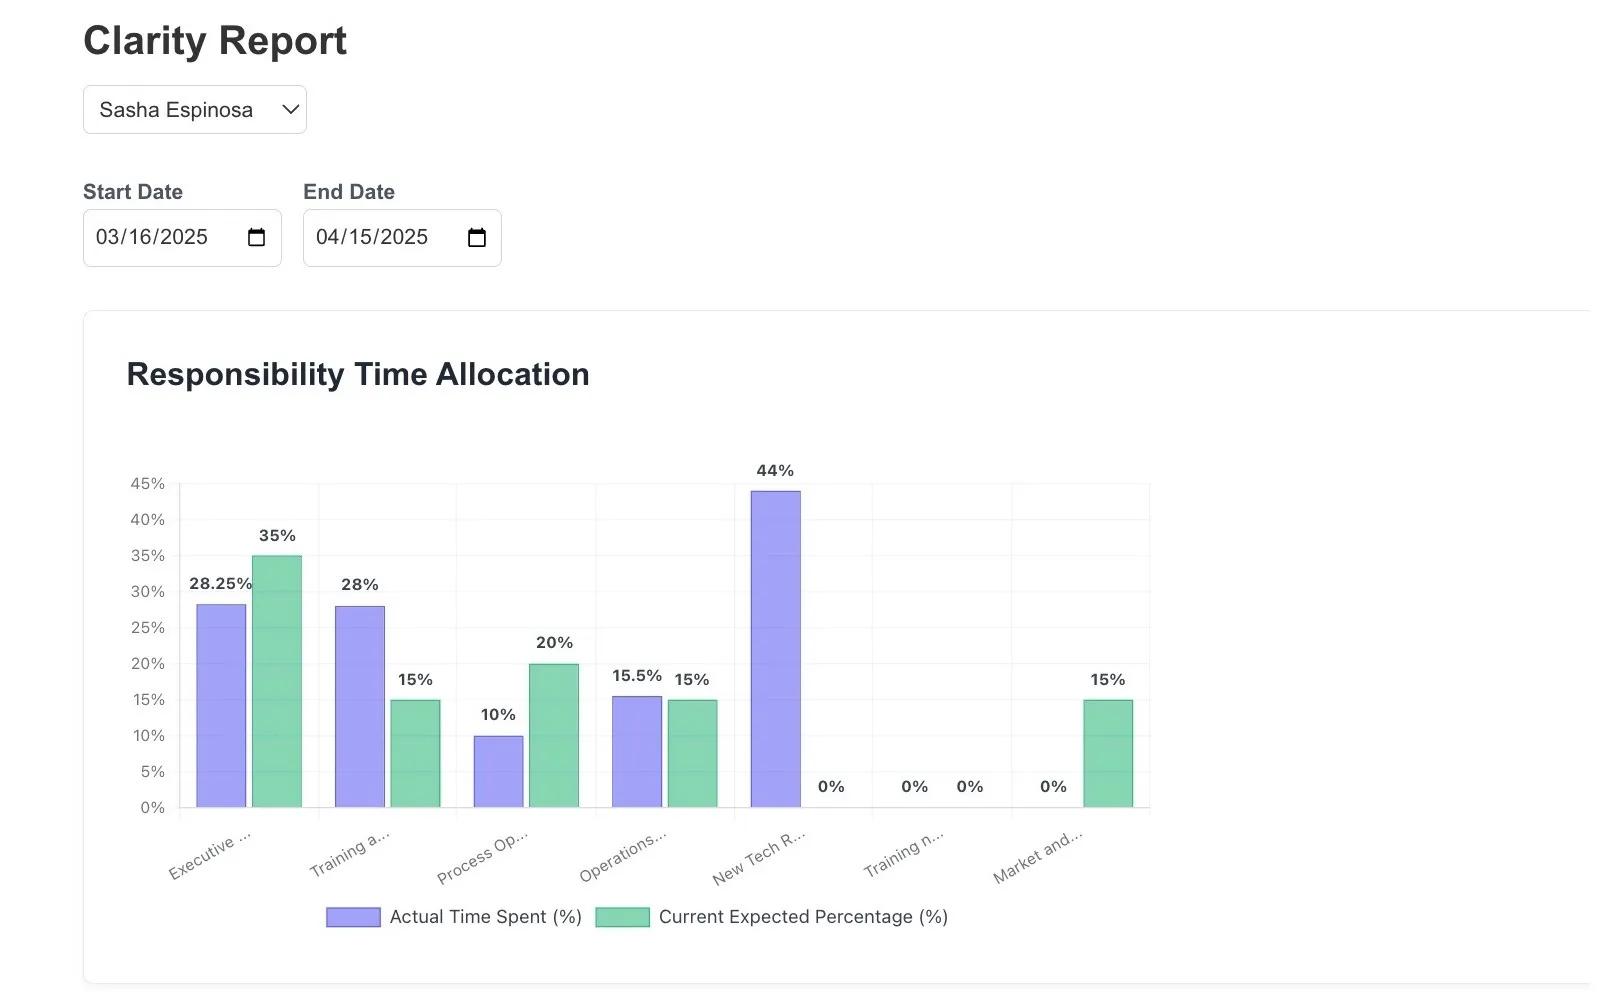Image resolution: width=1600 pixels, height=1000 pixels.
Task: Click the Actual Time Spent legend label
Action: [485, 917]
